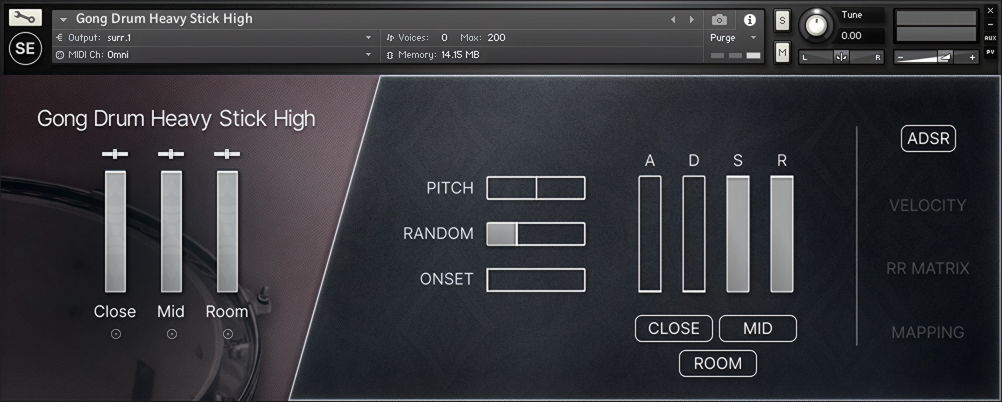Open the instrument info icon
Screen dimensions: 1002x402
[749, 19]
